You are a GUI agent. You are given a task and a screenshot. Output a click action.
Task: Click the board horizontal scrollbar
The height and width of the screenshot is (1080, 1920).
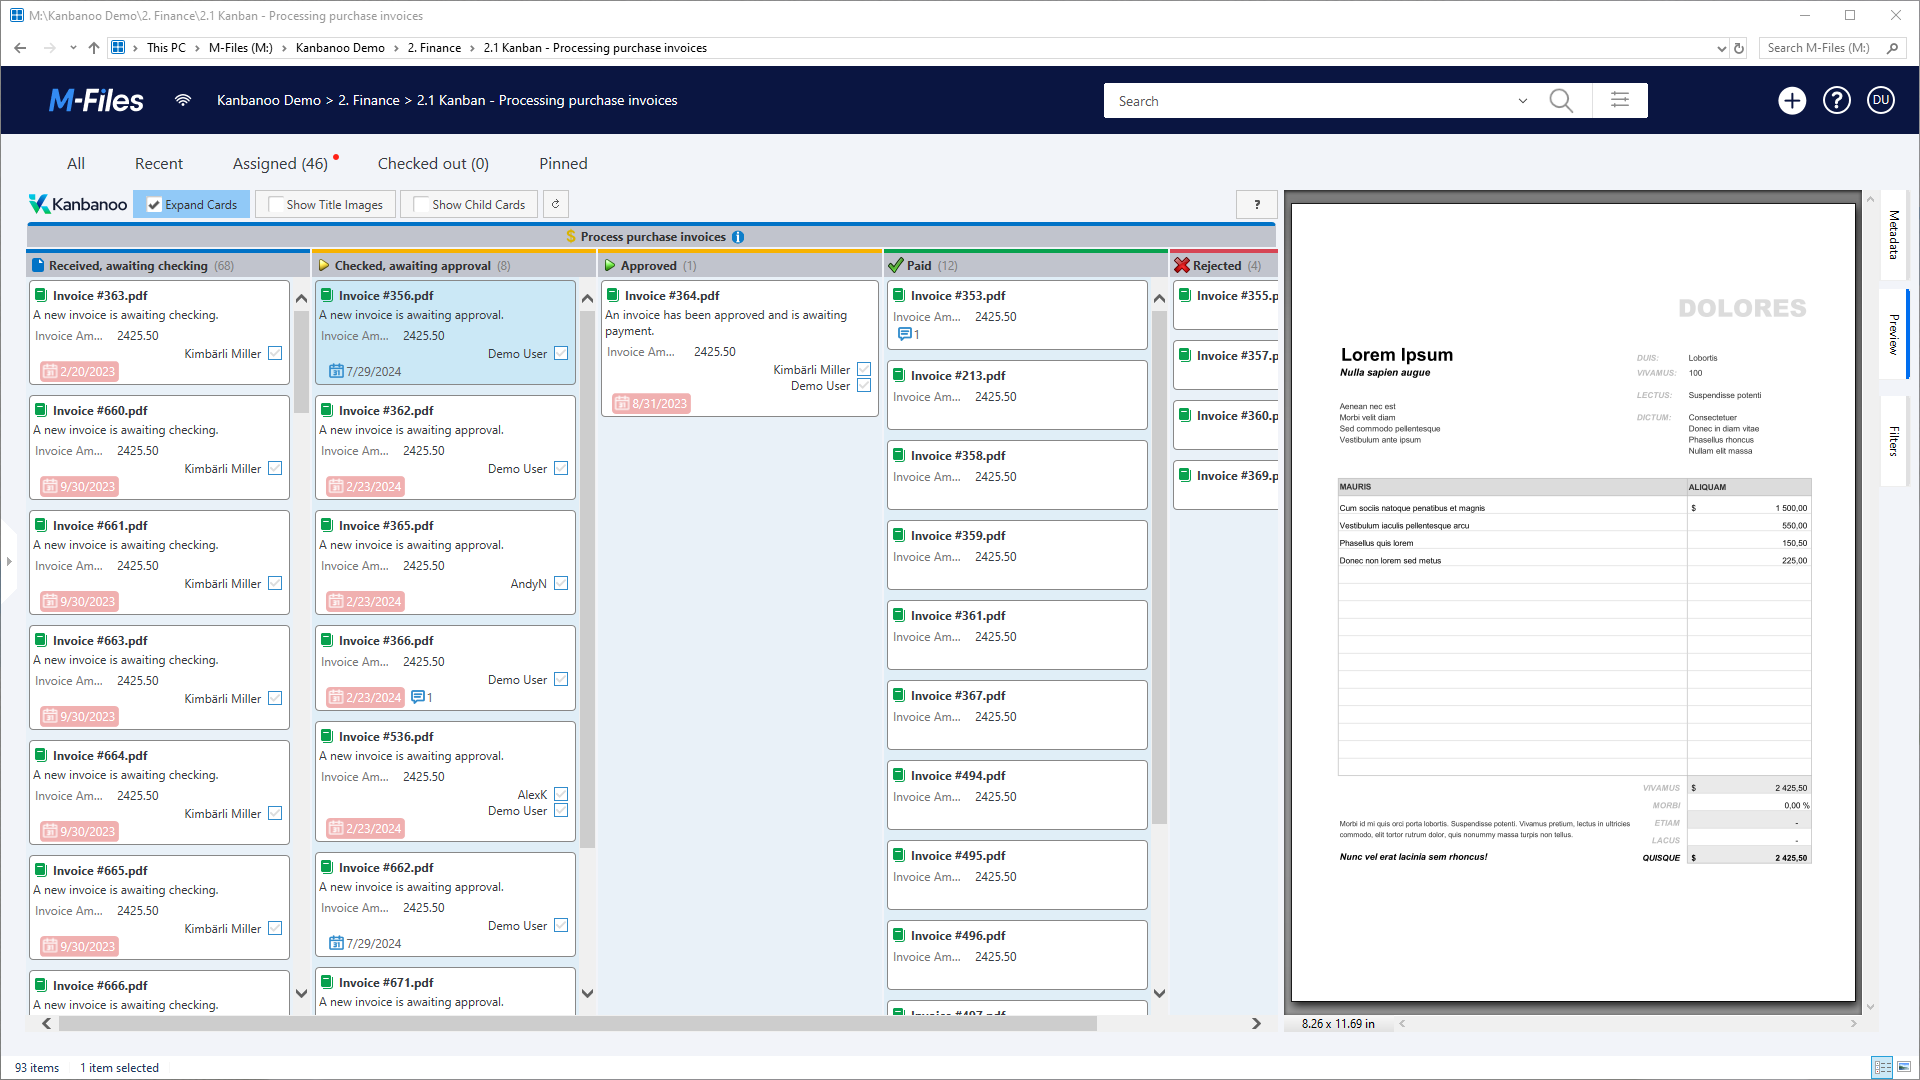577,1023
